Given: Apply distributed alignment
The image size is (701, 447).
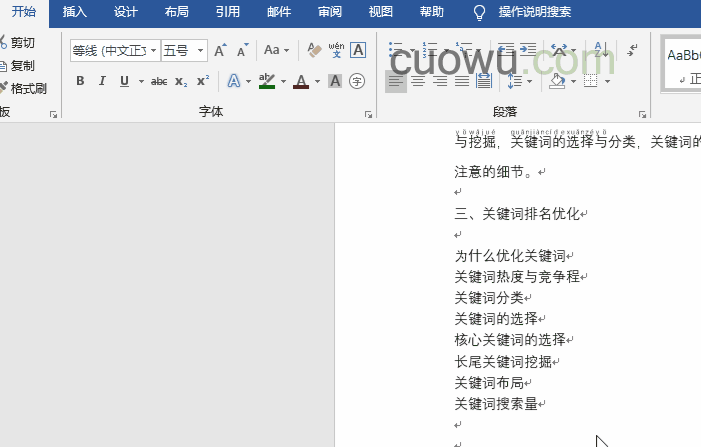Looking at the screenshot, I should [484, 81].
